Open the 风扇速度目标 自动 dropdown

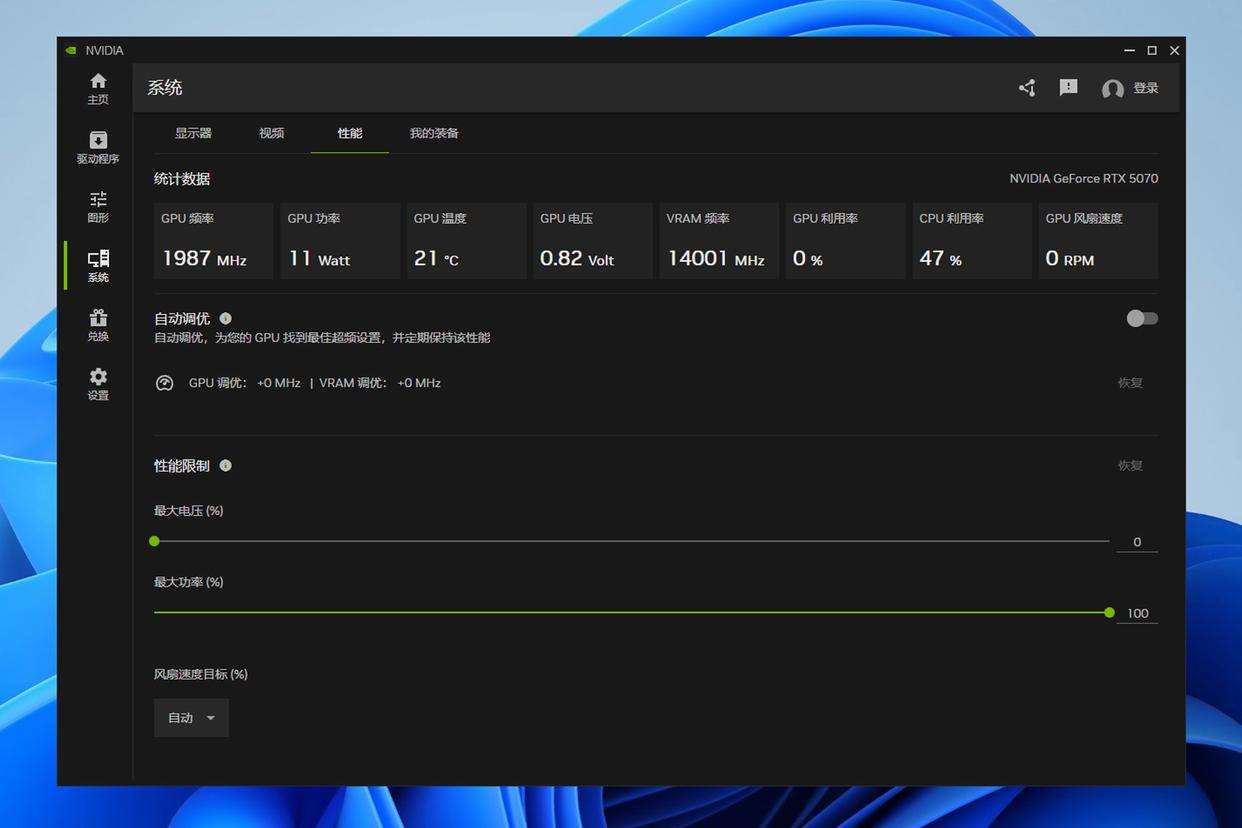(191, 718)
